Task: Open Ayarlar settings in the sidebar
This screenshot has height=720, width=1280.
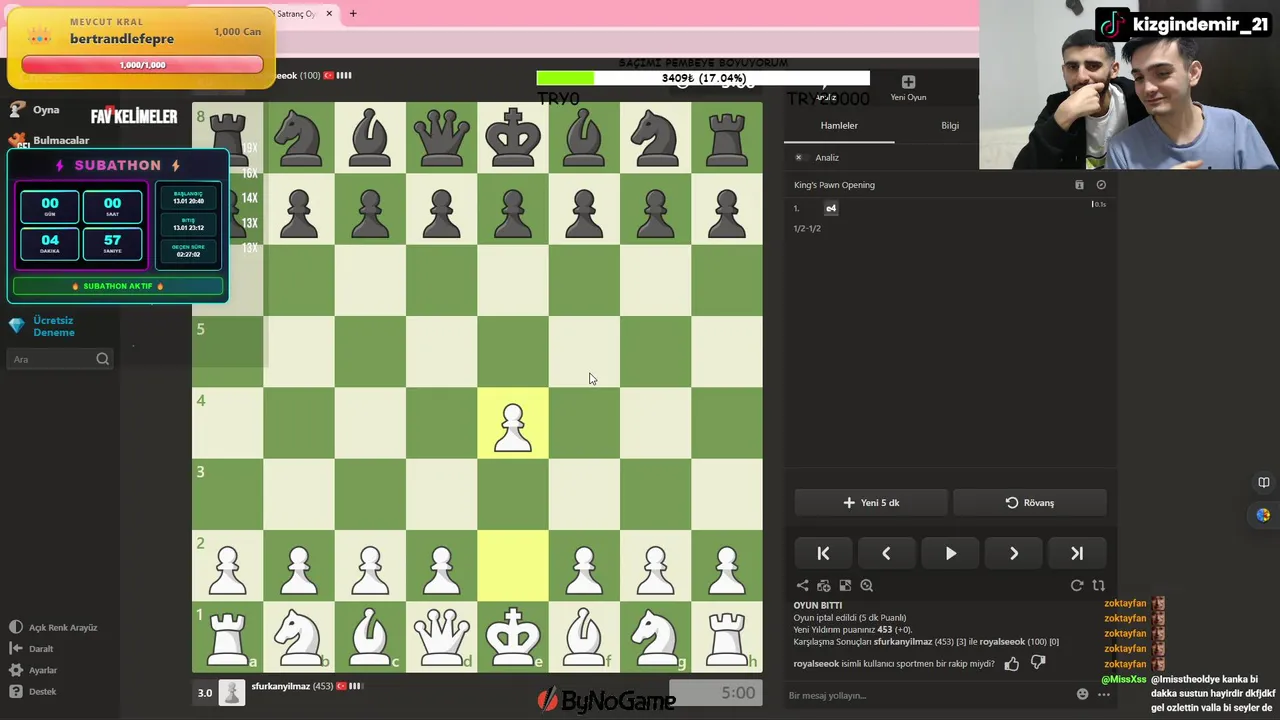Action: point(33,670)
